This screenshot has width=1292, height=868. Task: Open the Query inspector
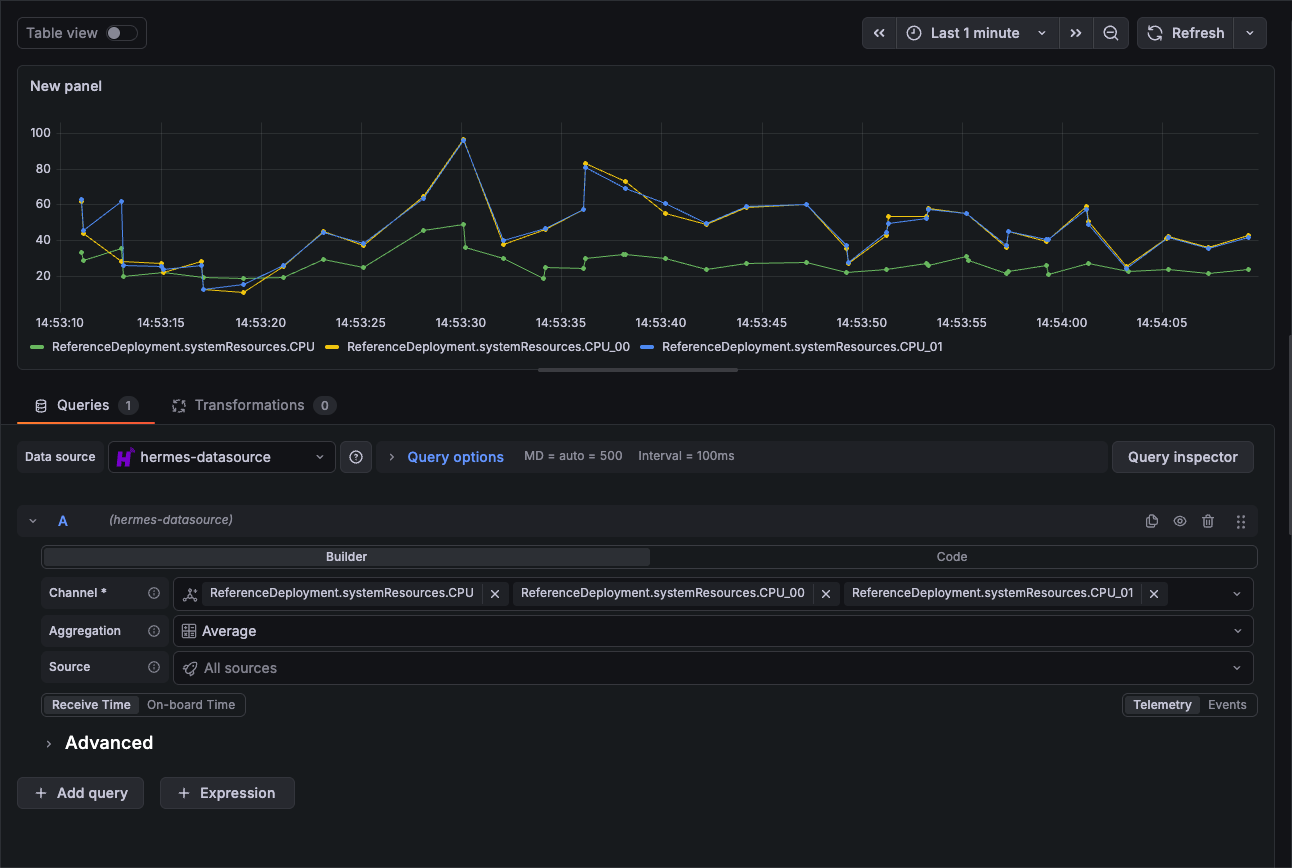pos(1183,457)
